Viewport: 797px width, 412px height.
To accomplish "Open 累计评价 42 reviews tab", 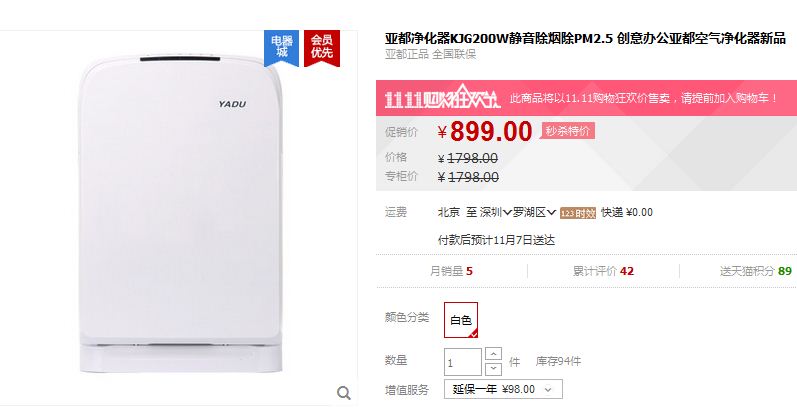I will point(603,271).
